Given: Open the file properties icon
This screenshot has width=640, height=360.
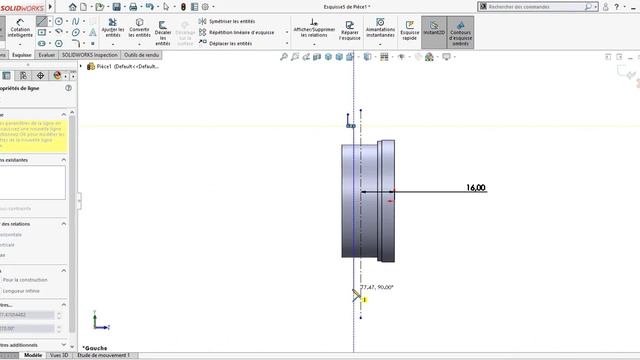Looking at the screenshot, I should click(195, 7).
